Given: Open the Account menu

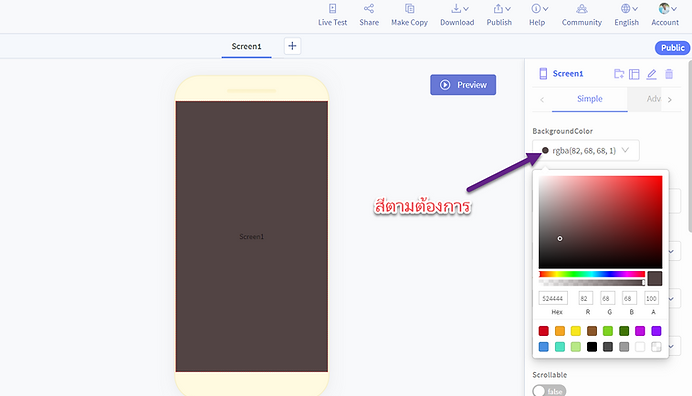Looking at the screenshot, I should point(665,15).
